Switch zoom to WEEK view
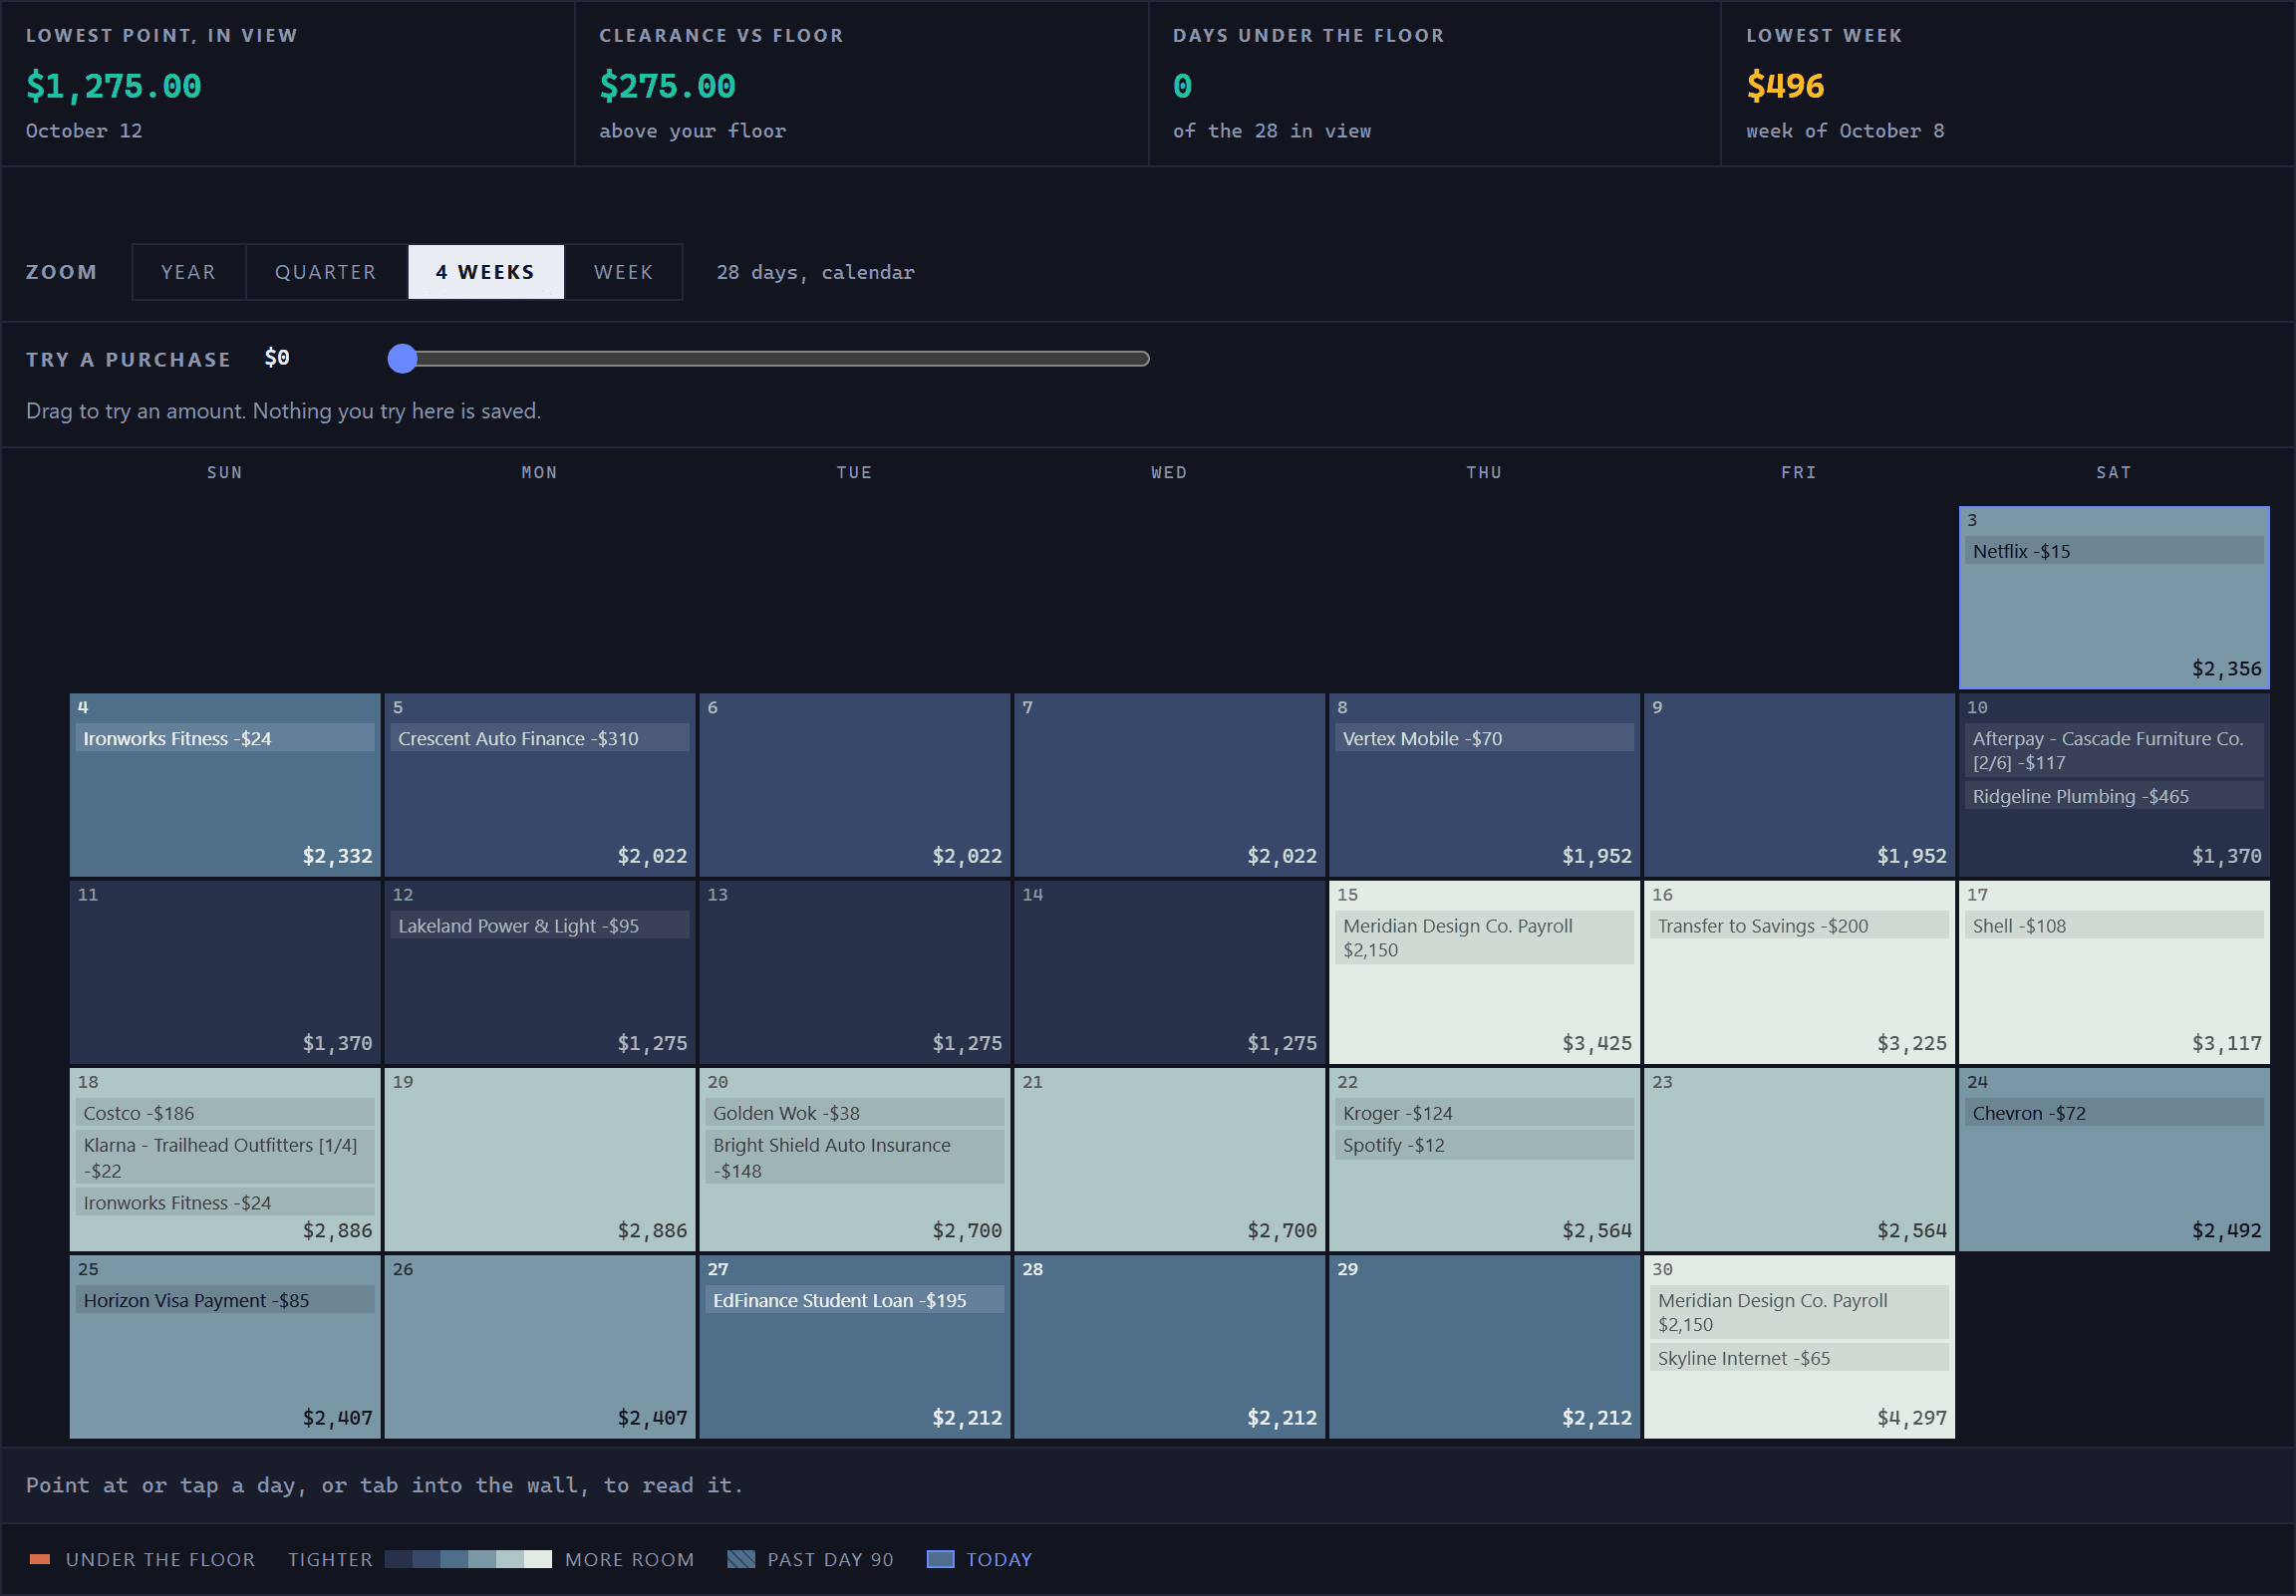 (623, 272)
